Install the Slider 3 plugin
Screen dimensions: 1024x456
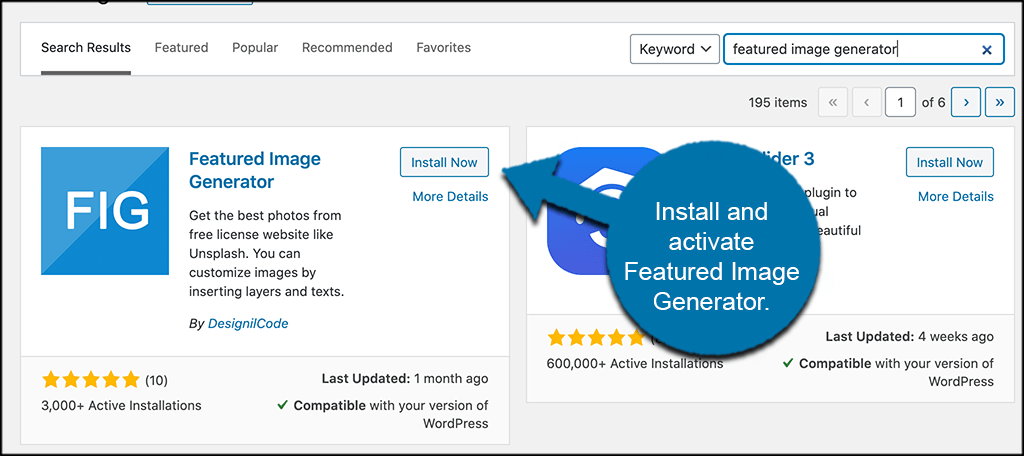950,162
